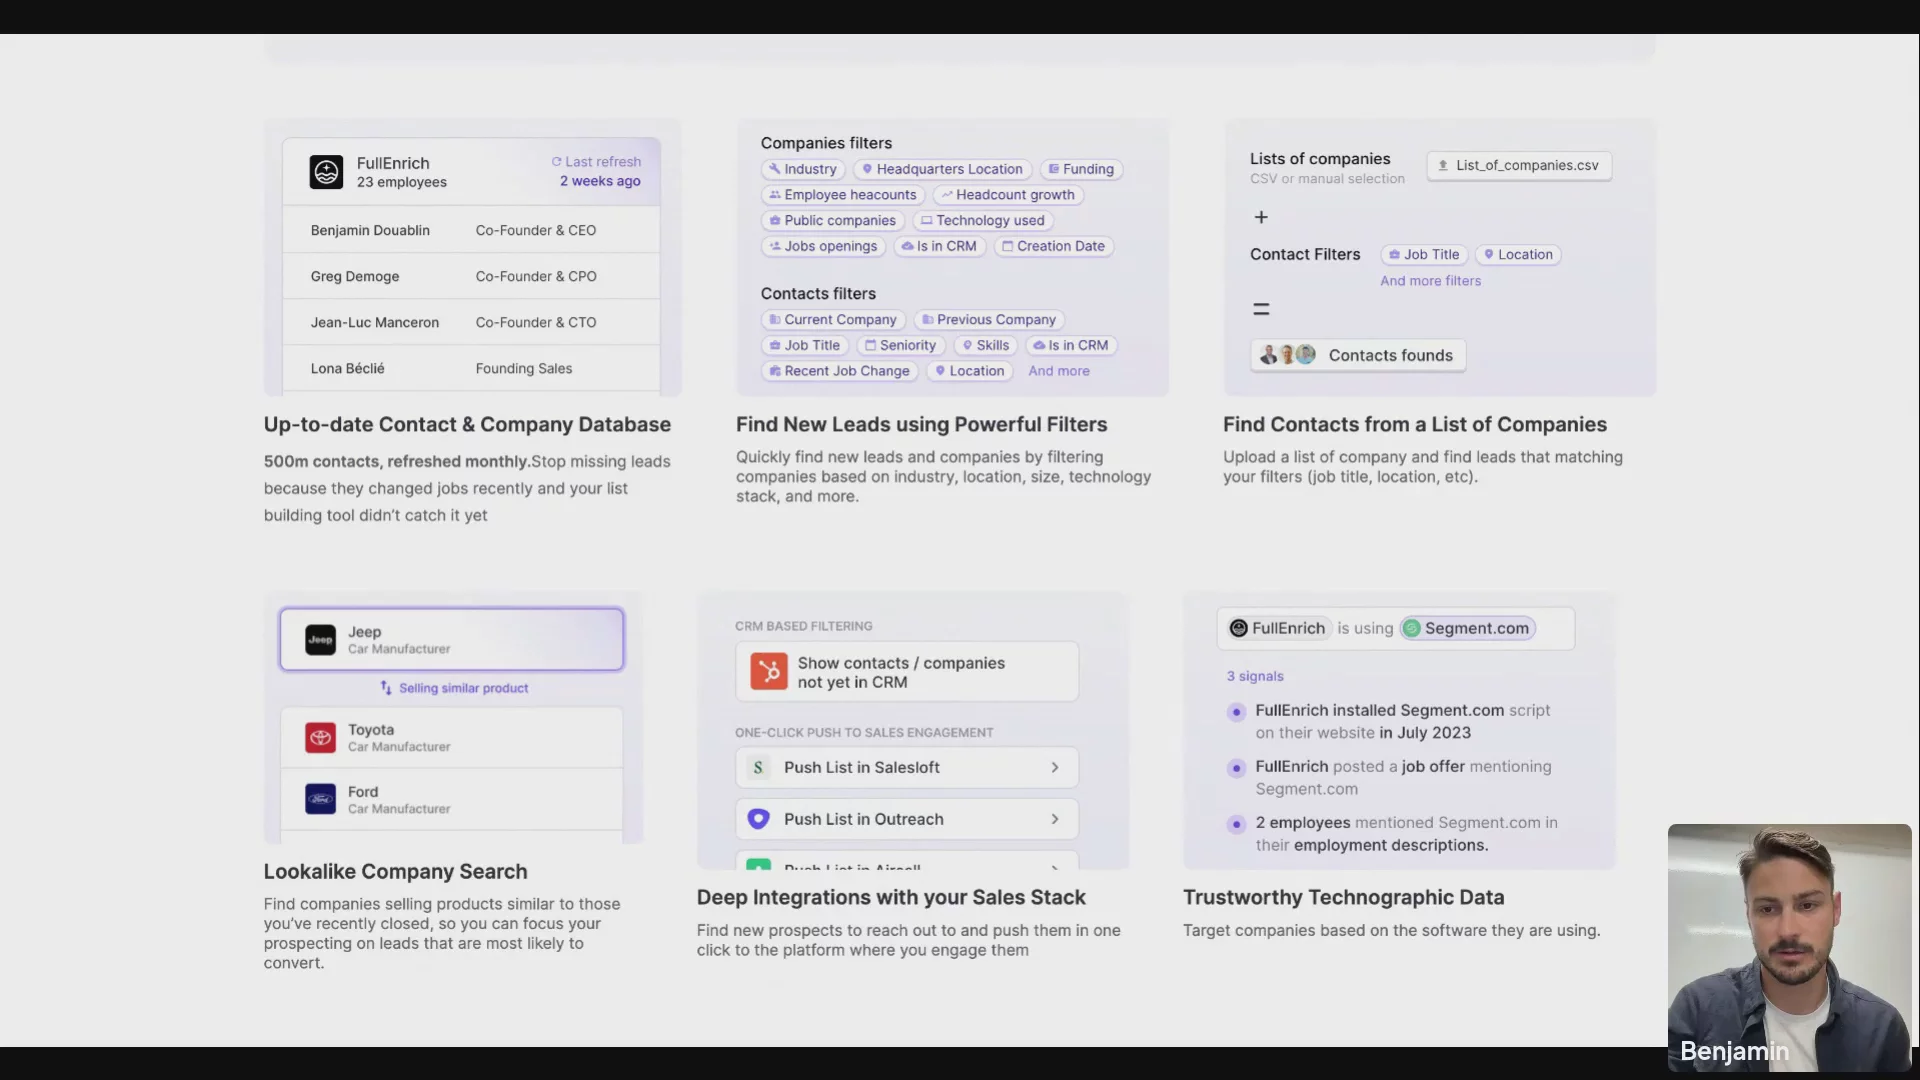This screenshot has width=1920, height=1080.
Task: Select Is in CRM under Companies filters
Action: (939, 246)
